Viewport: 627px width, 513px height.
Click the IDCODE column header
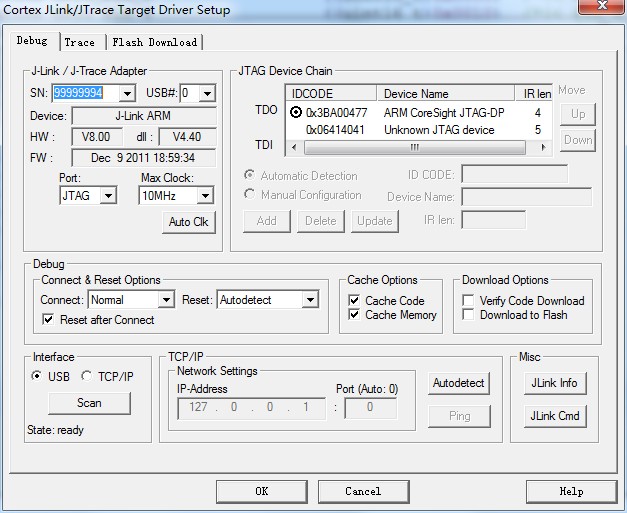tap(331, 94)
